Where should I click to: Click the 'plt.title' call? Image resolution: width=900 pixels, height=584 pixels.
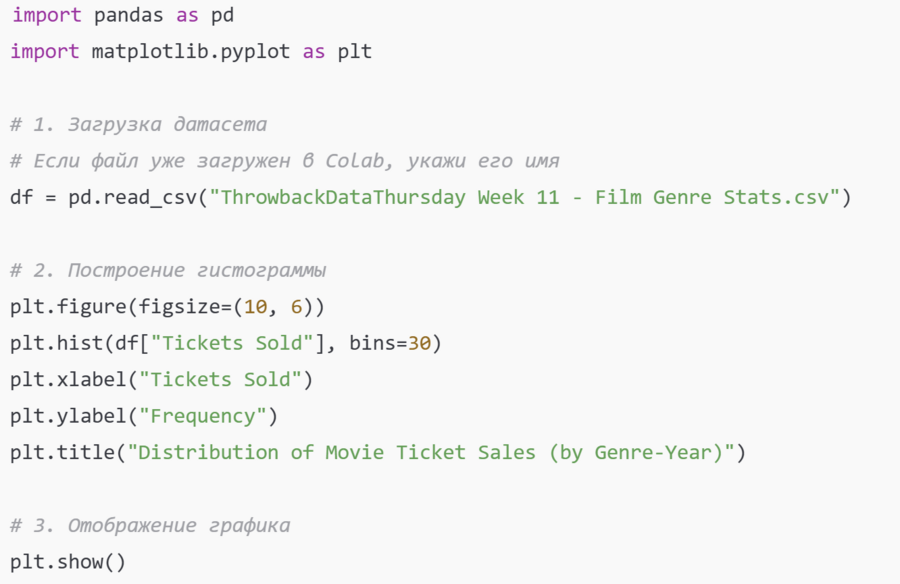point(62,452)
